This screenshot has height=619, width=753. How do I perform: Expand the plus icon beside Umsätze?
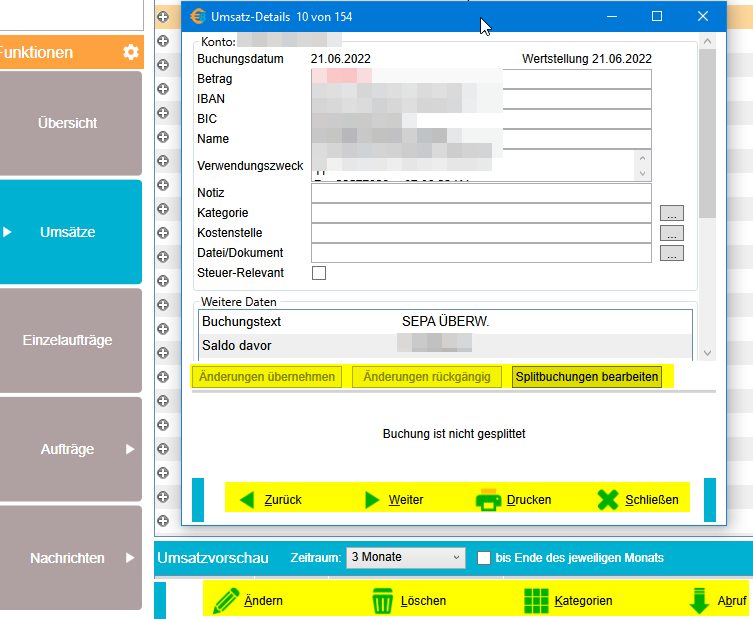[x=163, y=233]
